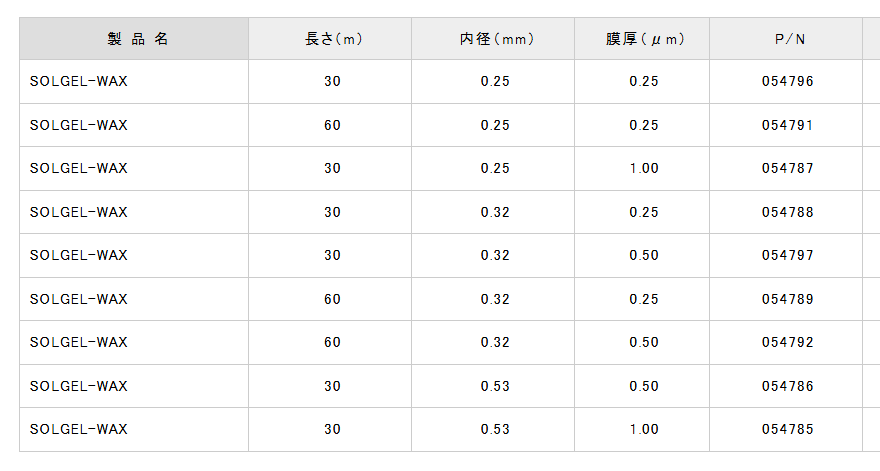Click the 長さ(m) column header
The height and width of the screenshot is (471, 880).
[333, 39]
